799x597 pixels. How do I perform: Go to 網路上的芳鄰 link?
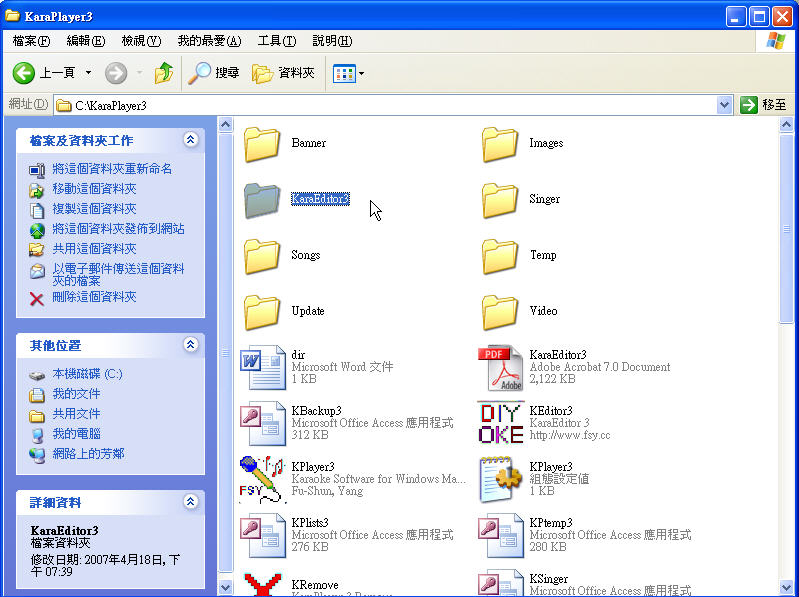(88, 453)
